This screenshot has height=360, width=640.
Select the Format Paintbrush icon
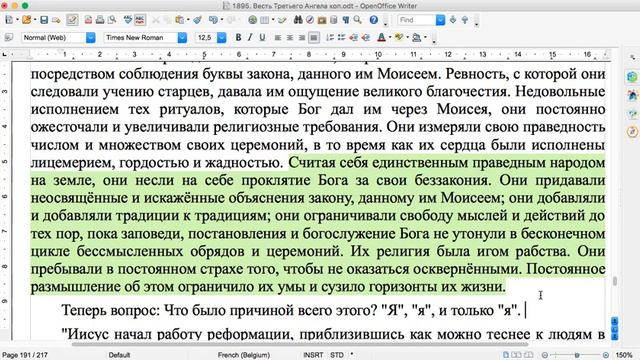[x=198, y=20]
